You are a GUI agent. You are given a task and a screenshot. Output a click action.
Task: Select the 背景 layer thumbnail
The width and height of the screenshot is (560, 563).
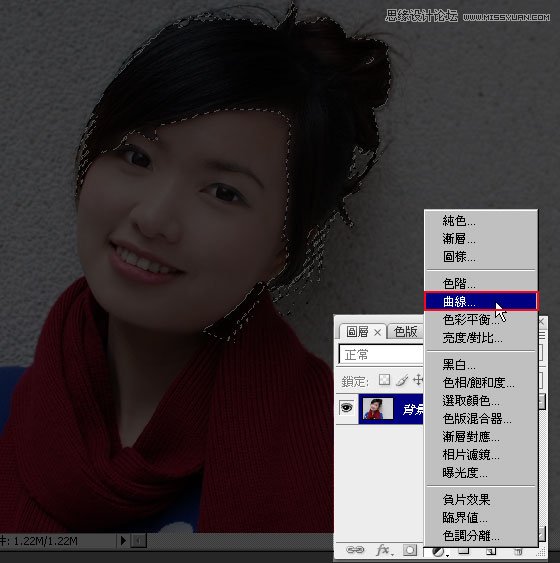pos(378,409)
